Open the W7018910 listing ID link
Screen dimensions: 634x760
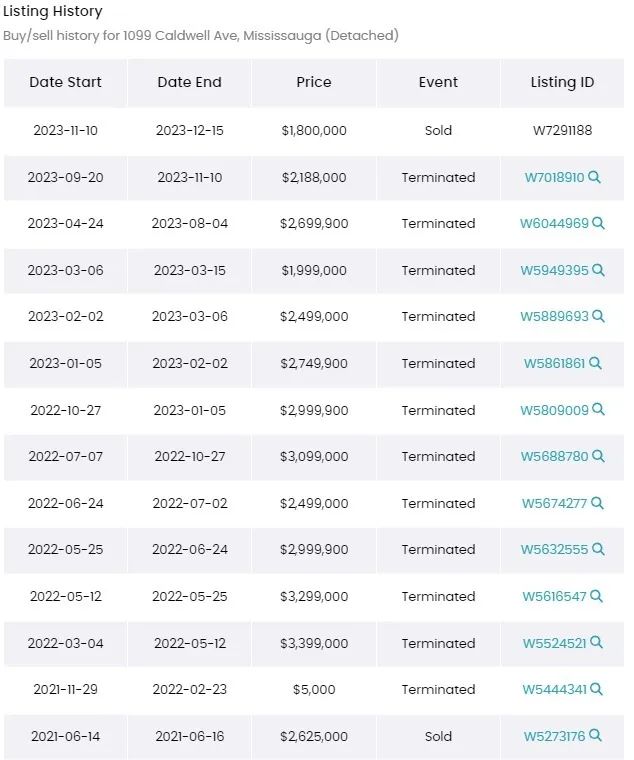(554, 177)
